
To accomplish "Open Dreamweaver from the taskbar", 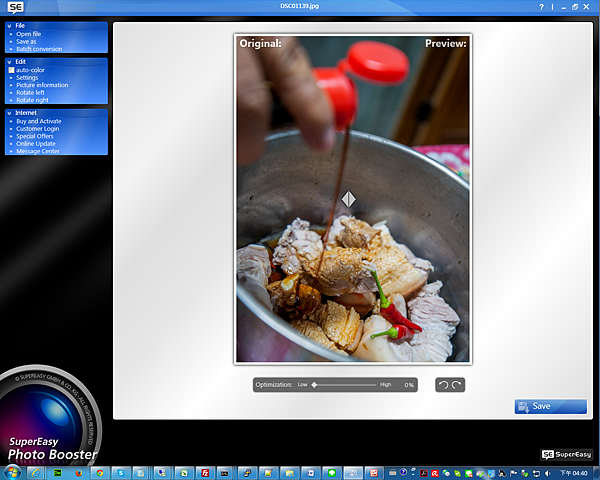I will (57, 473).
